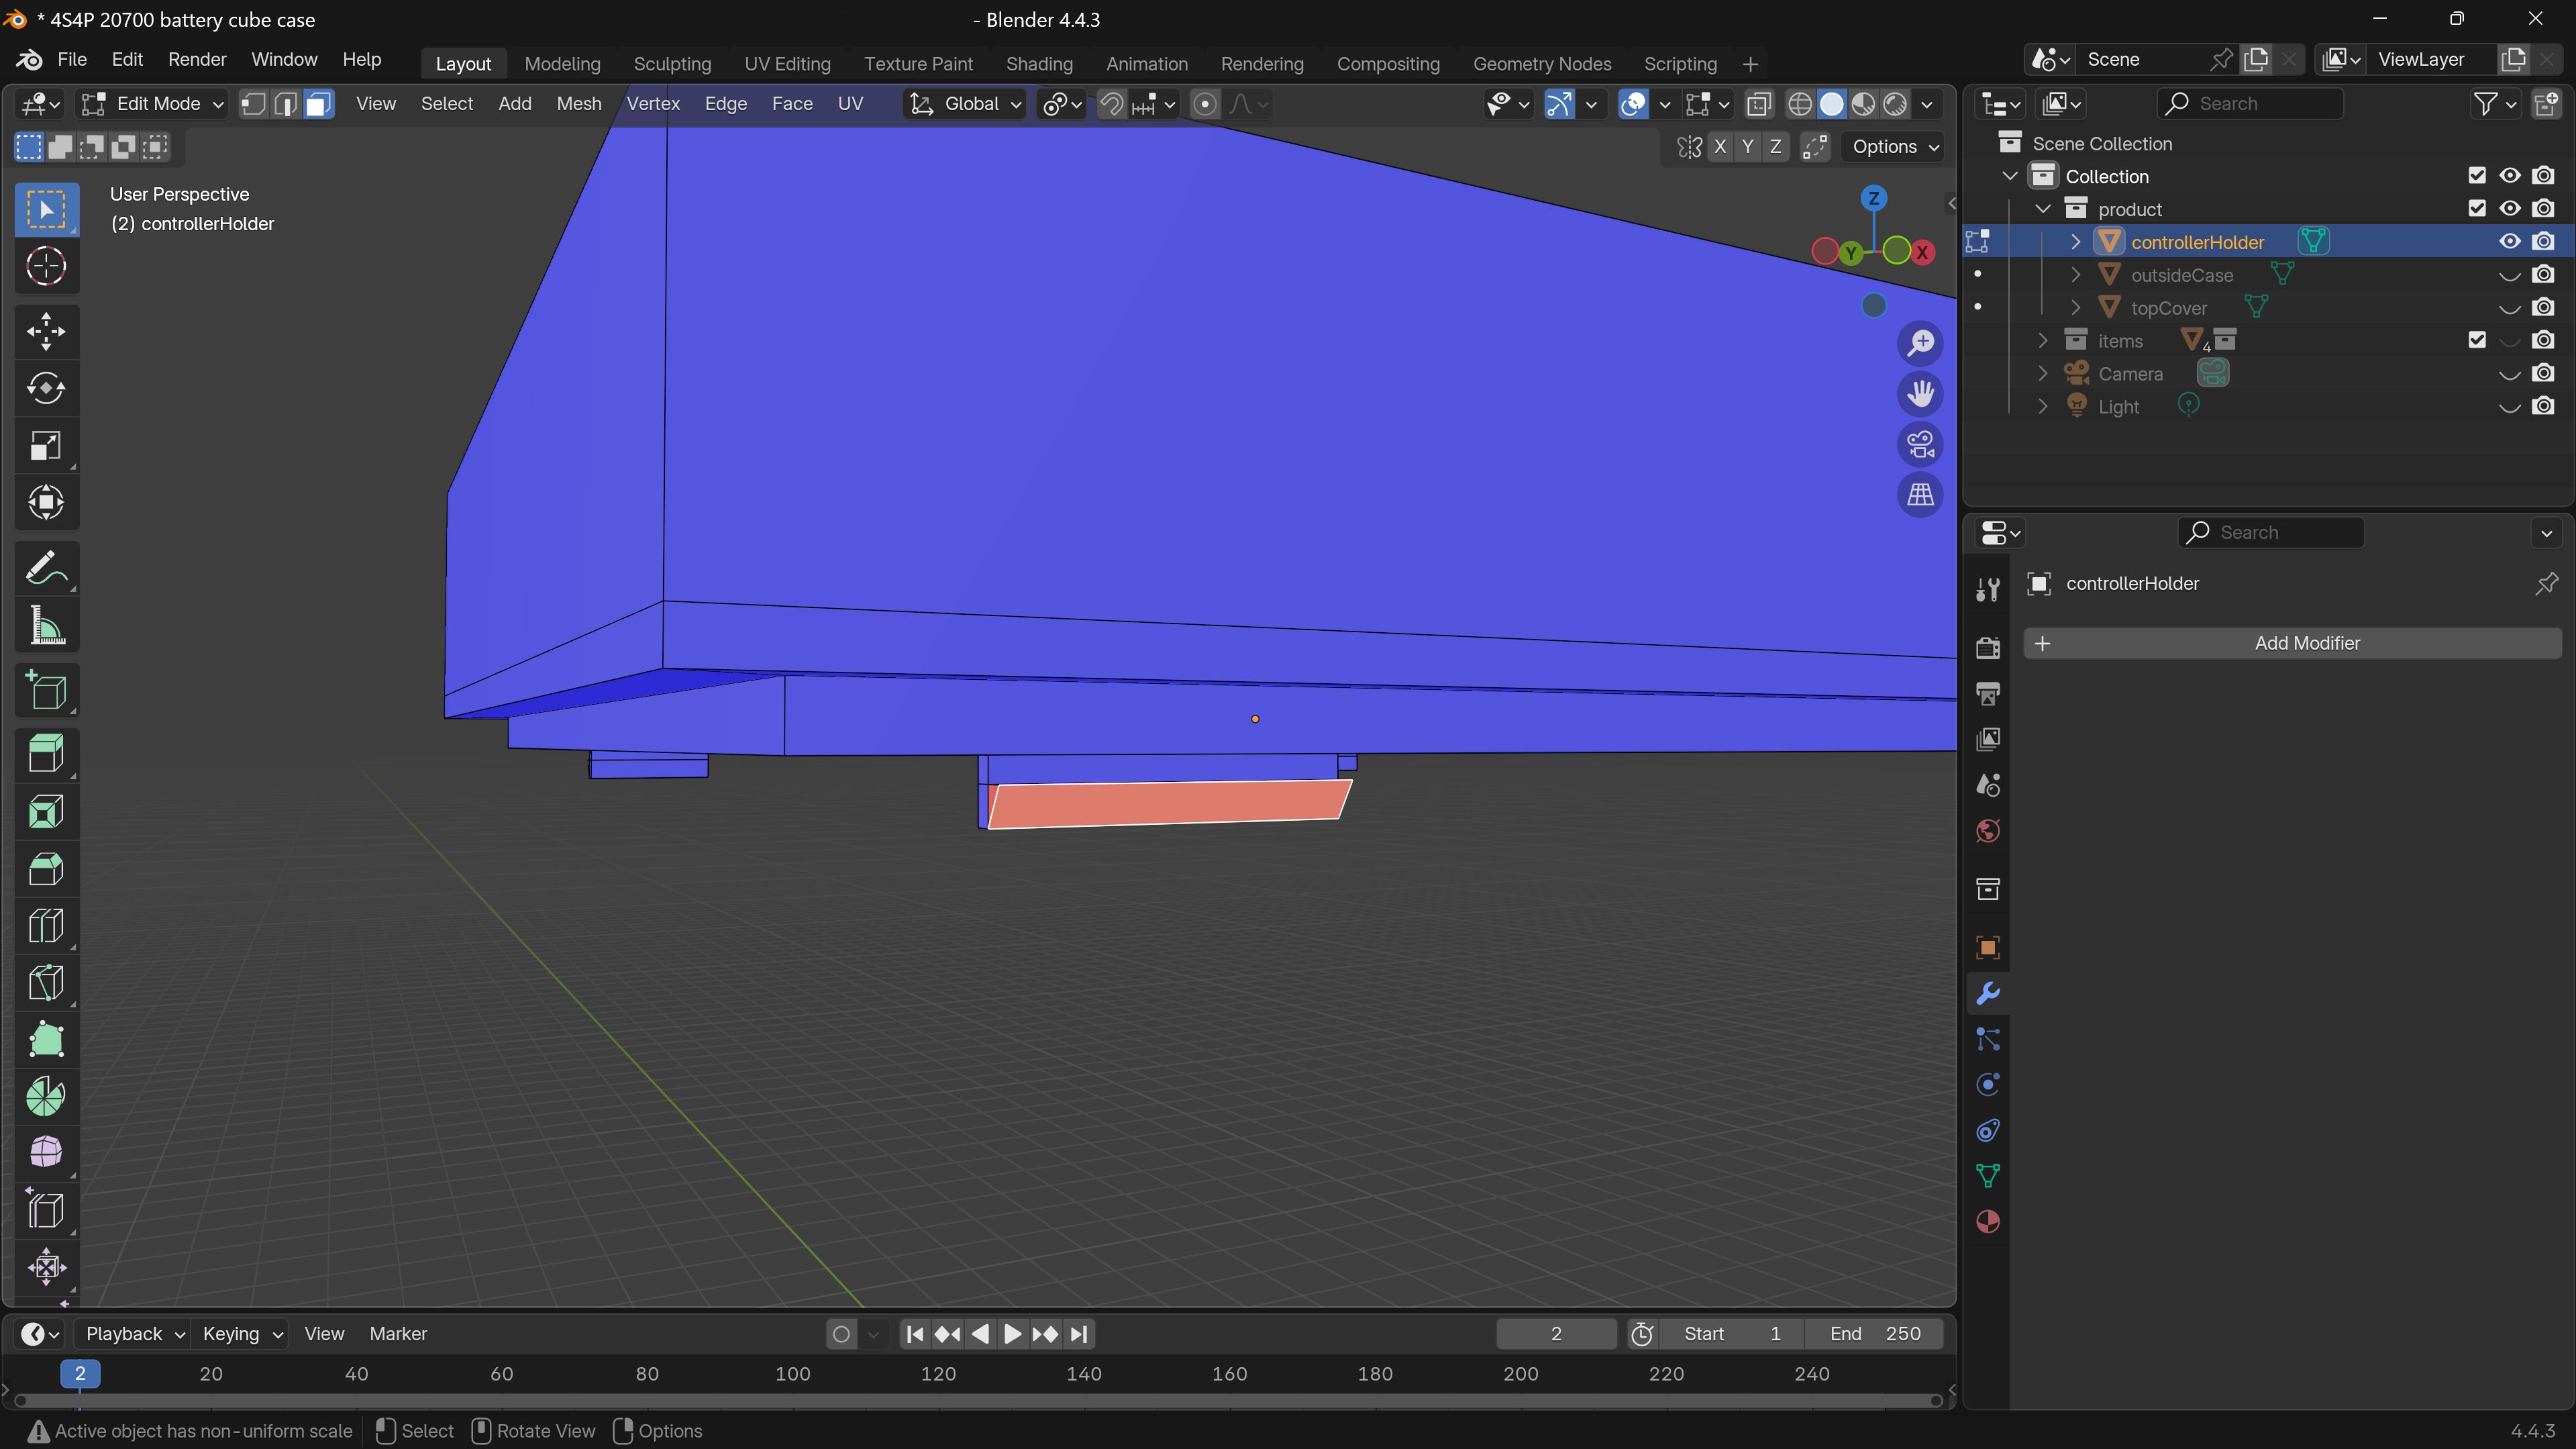Activate the Loop Cut tool
The height and width of the screenshot is (1449, 2576).
pos(46,926)
